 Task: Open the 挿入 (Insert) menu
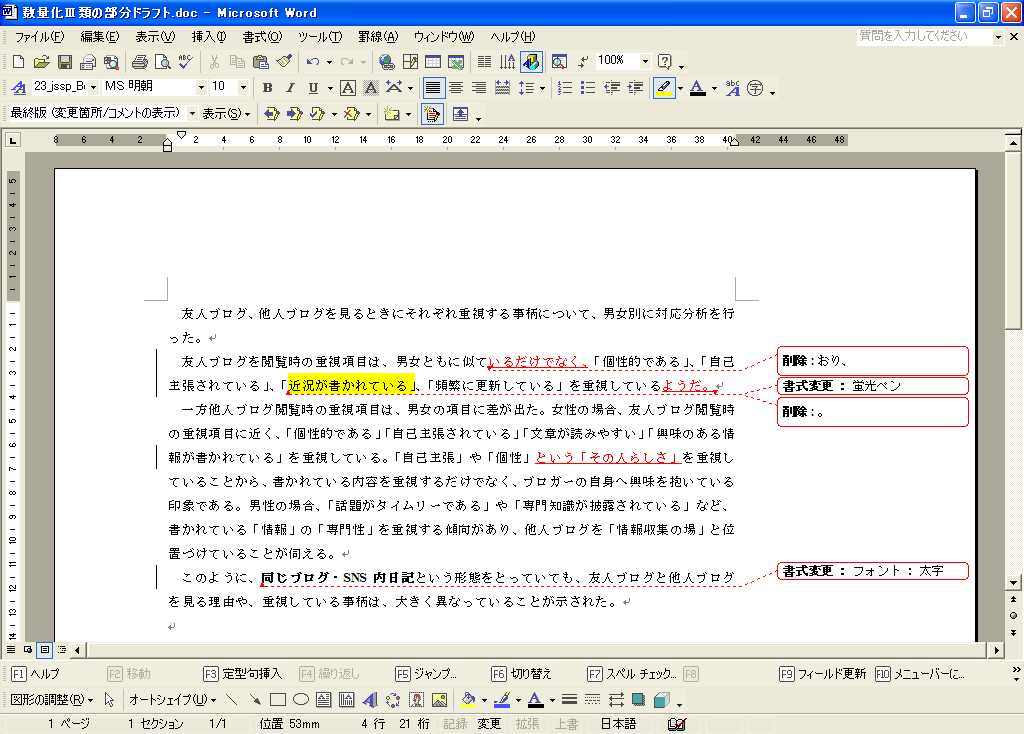coord(208,37)
